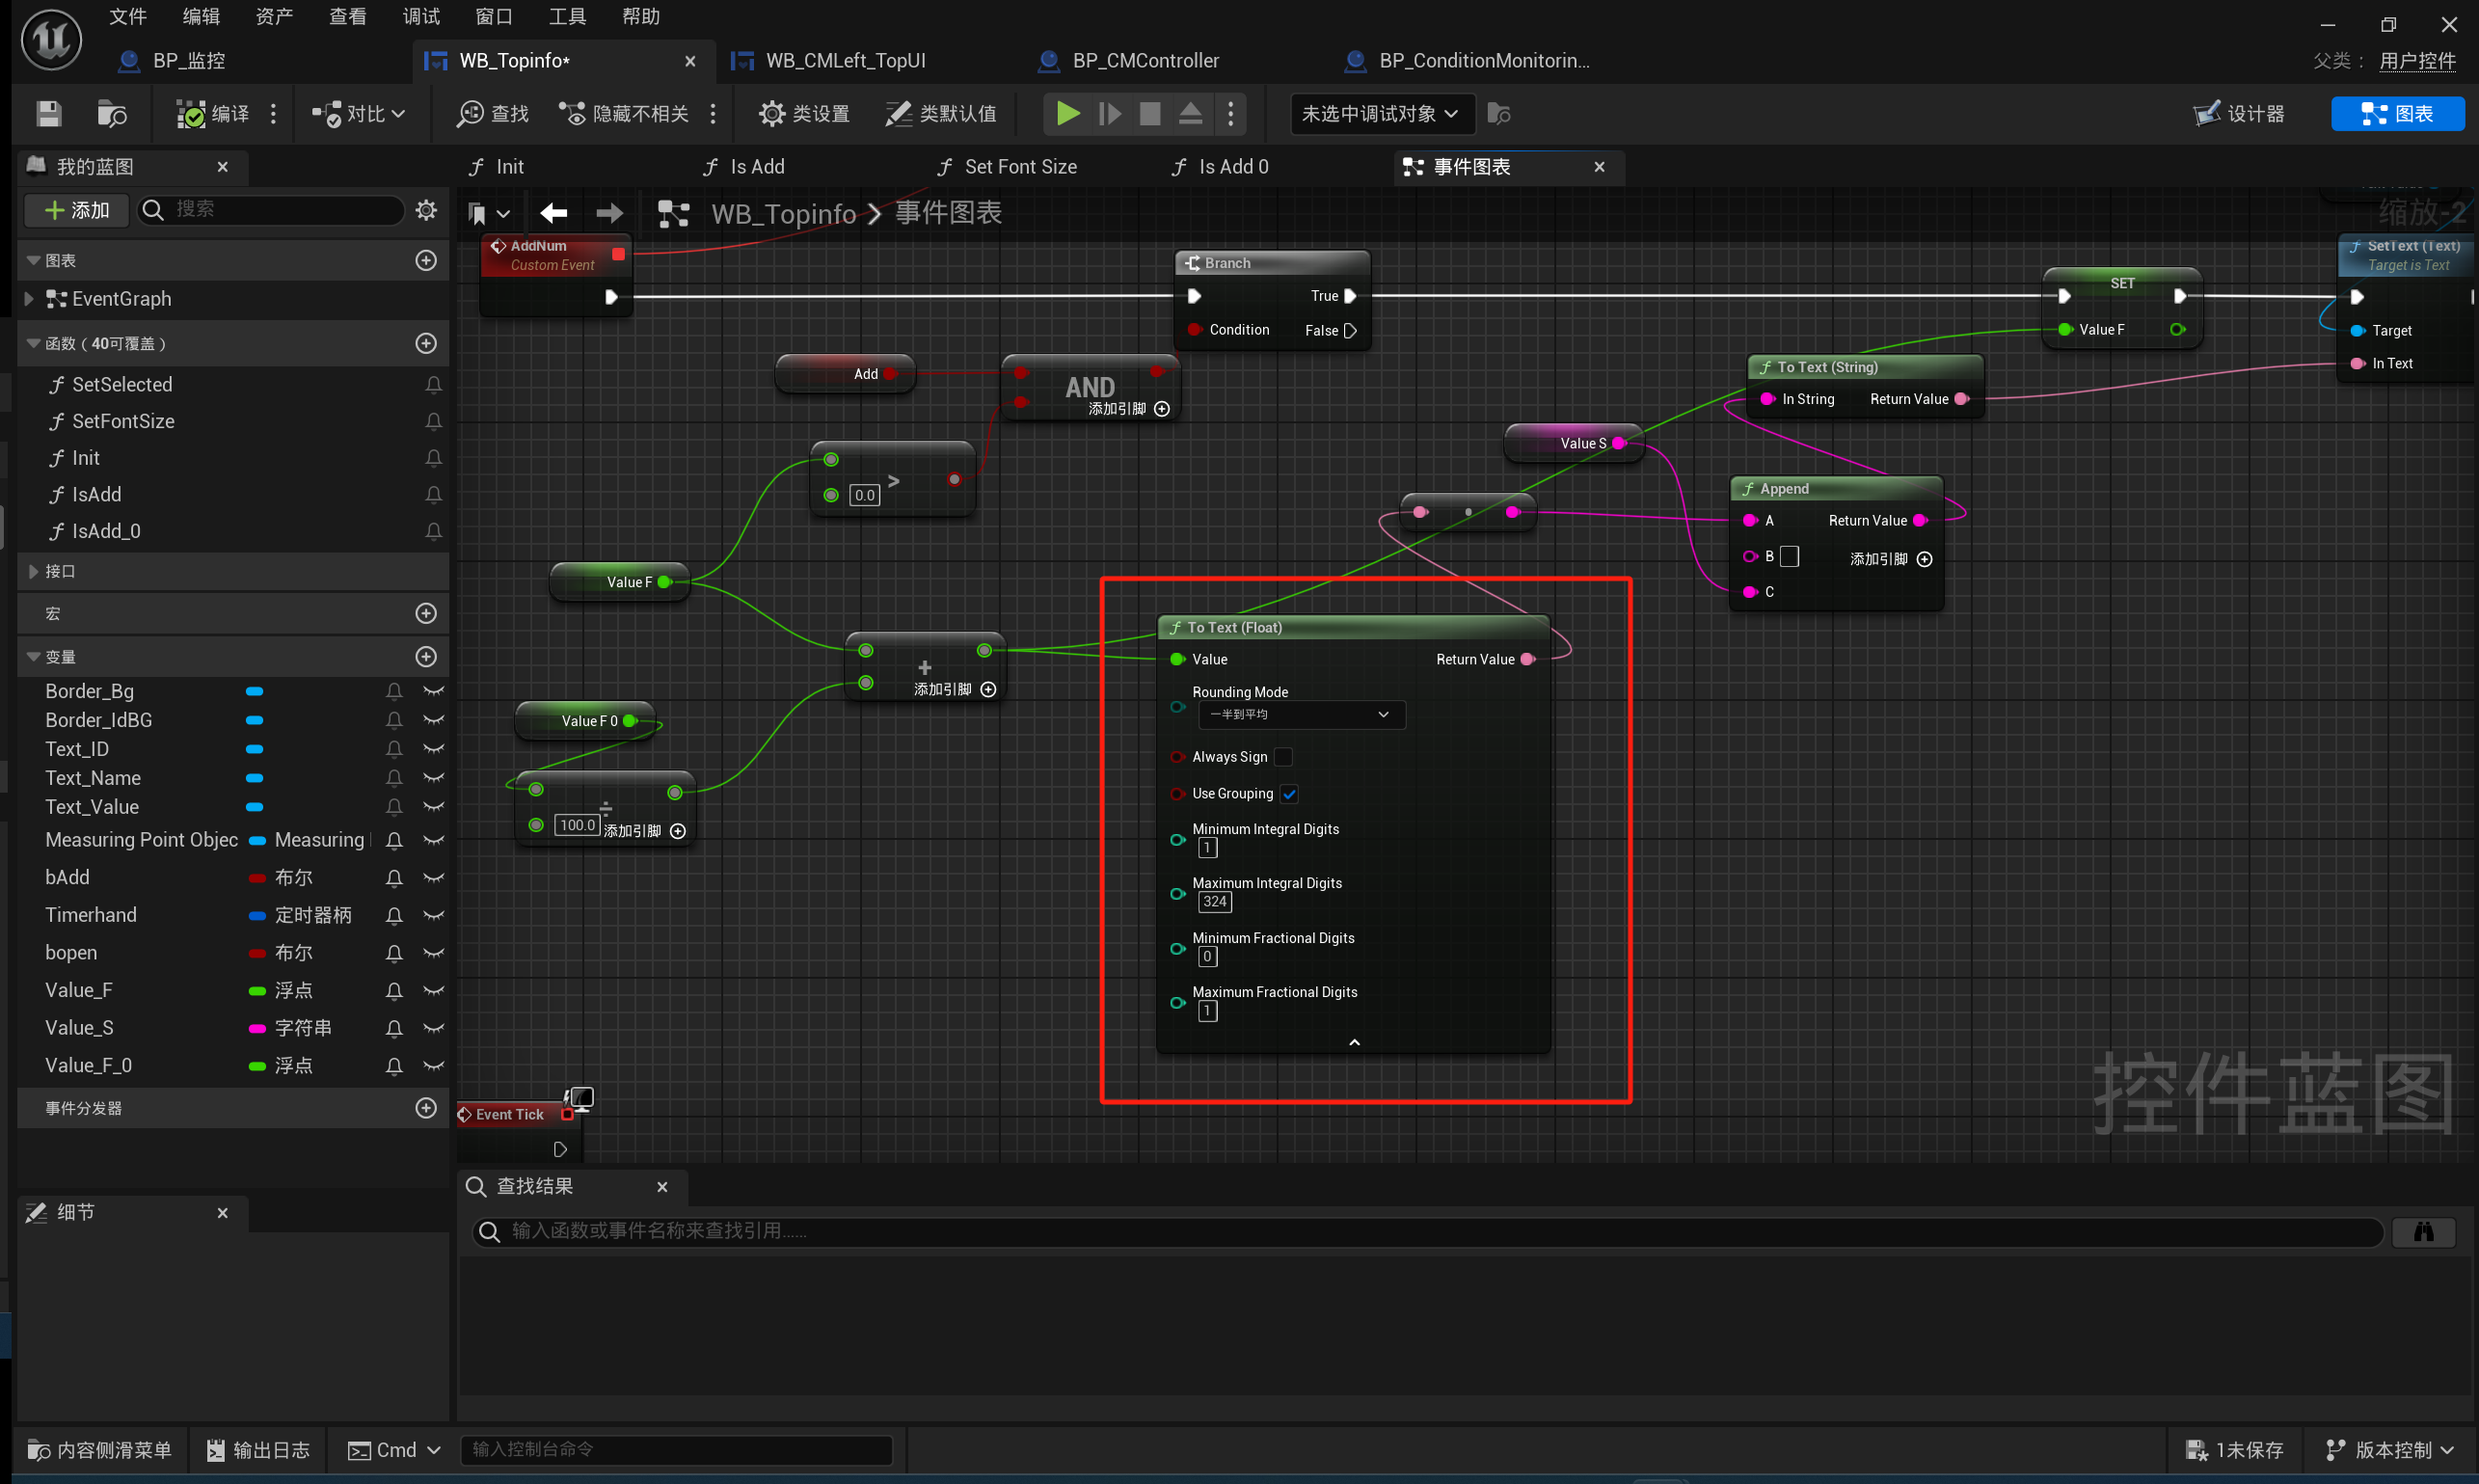This screenshot has width=2479, height=1484.
Task: Open Class Settings (类设置)
Action: pos(804,114)
